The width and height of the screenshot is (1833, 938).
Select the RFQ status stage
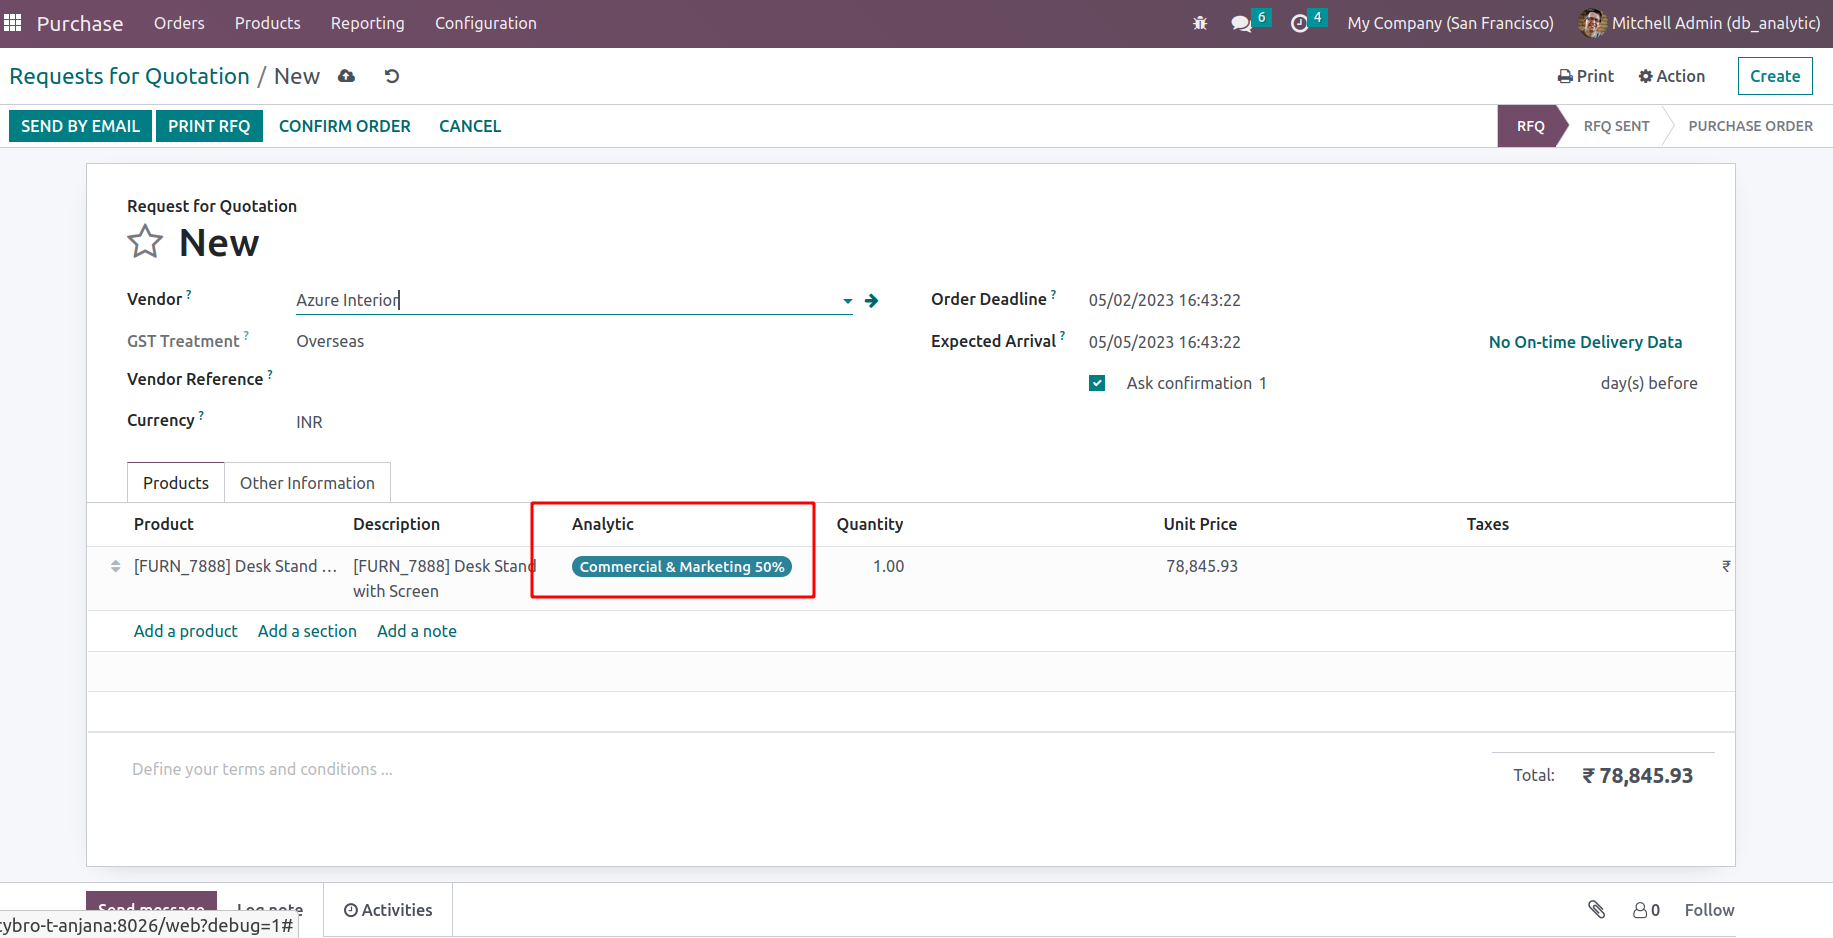[1530, 126]
